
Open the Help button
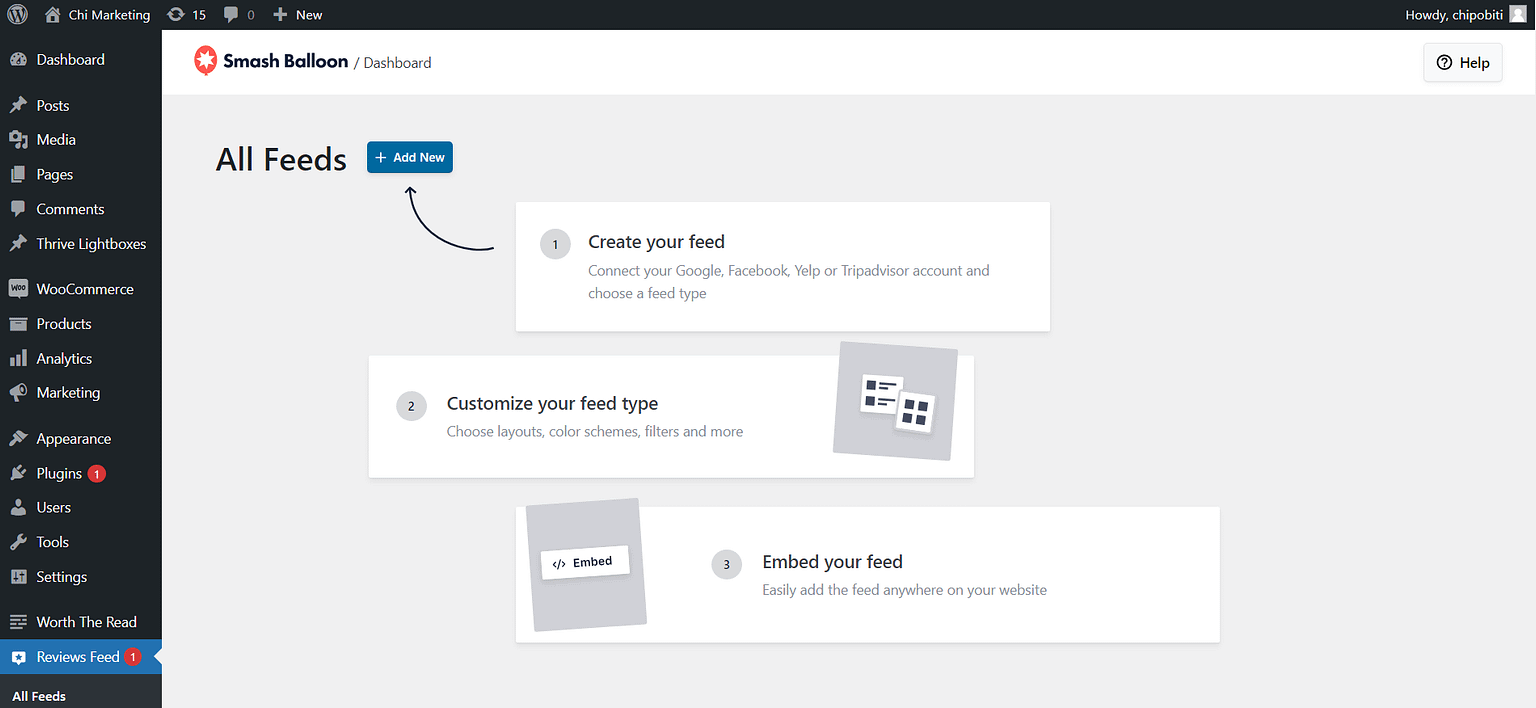(1462, 62)
